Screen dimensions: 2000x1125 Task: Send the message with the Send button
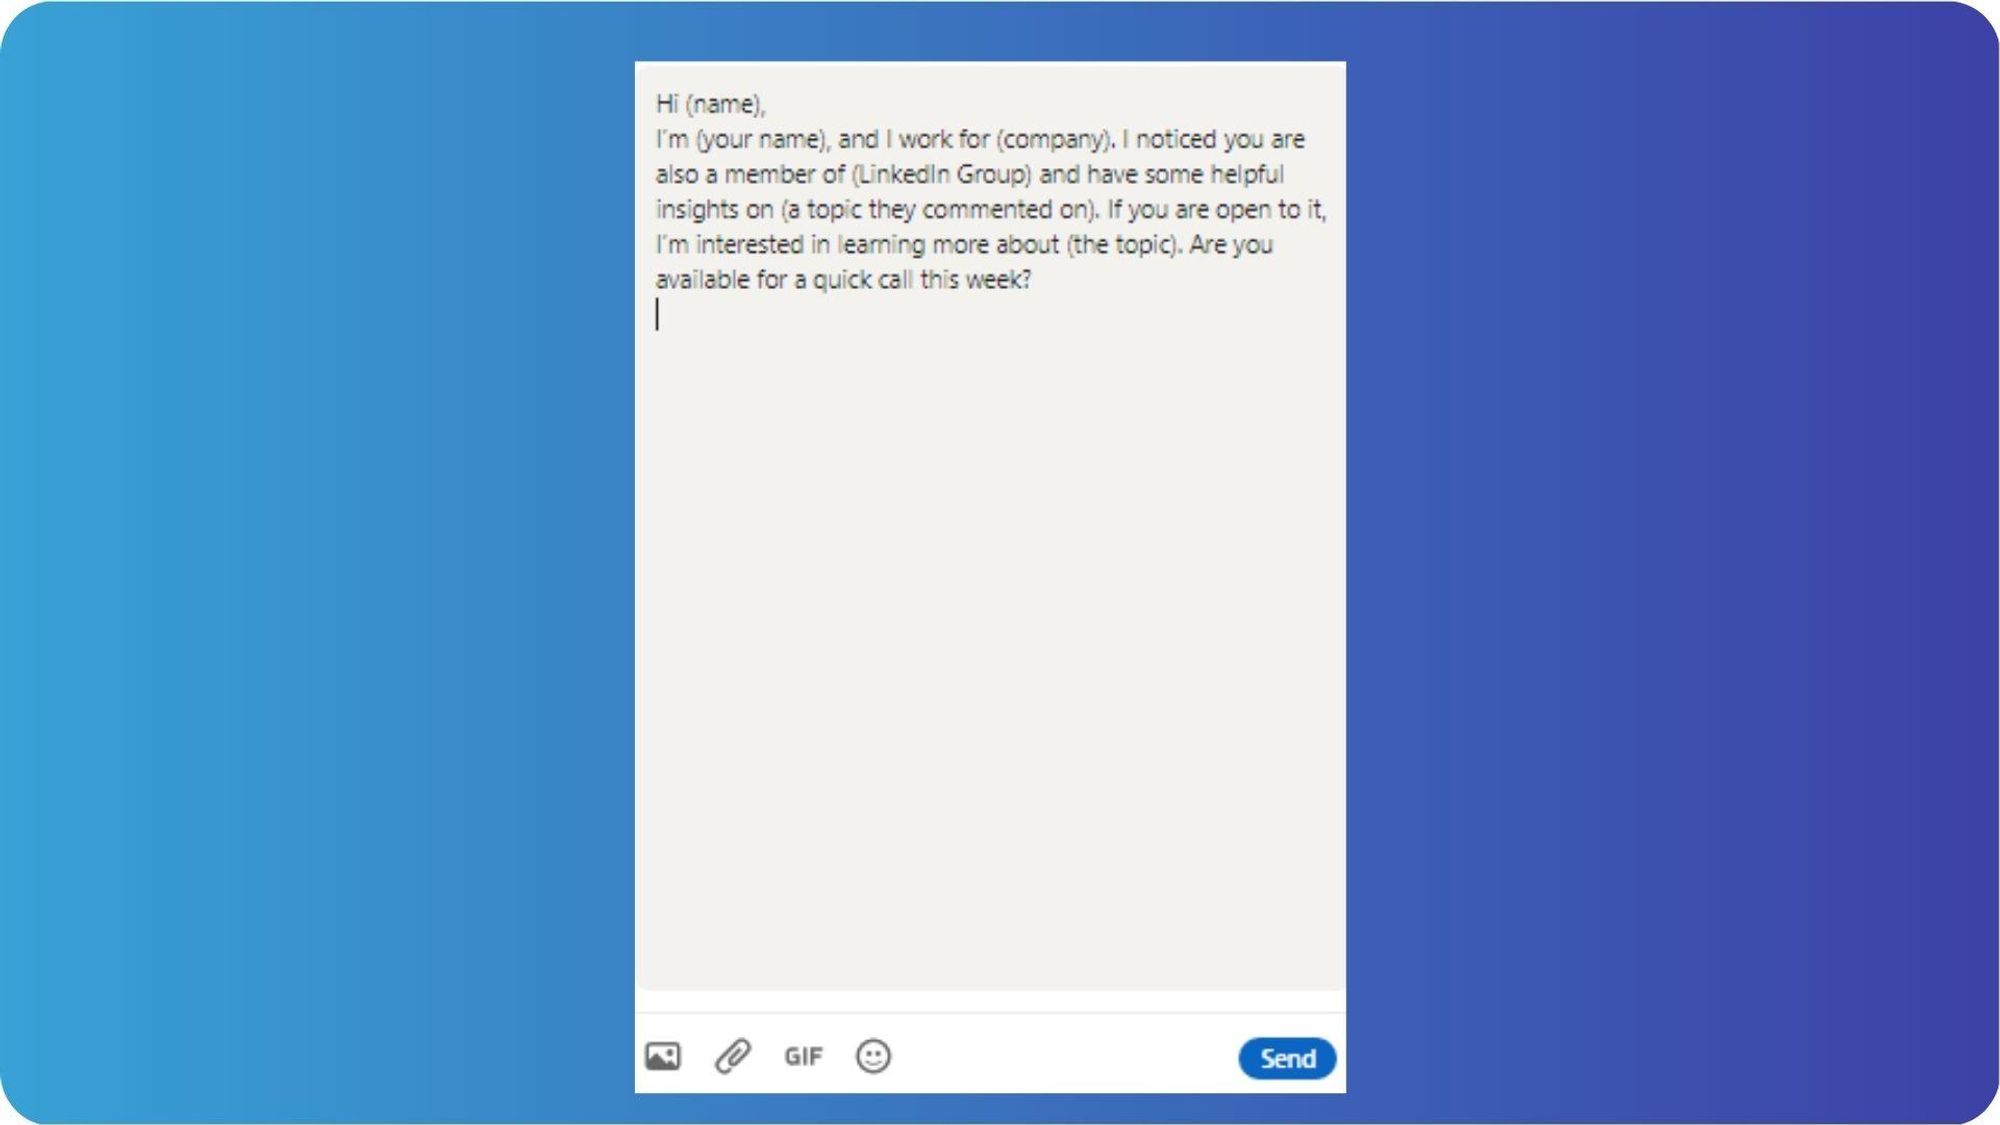coord(1287,1058)
